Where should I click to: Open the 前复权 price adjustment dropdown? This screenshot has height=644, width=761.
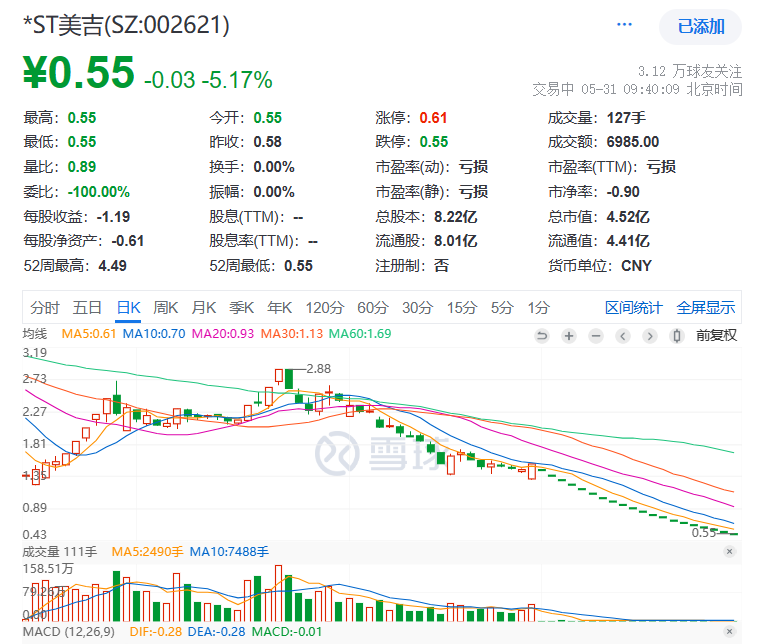(716, 335)
